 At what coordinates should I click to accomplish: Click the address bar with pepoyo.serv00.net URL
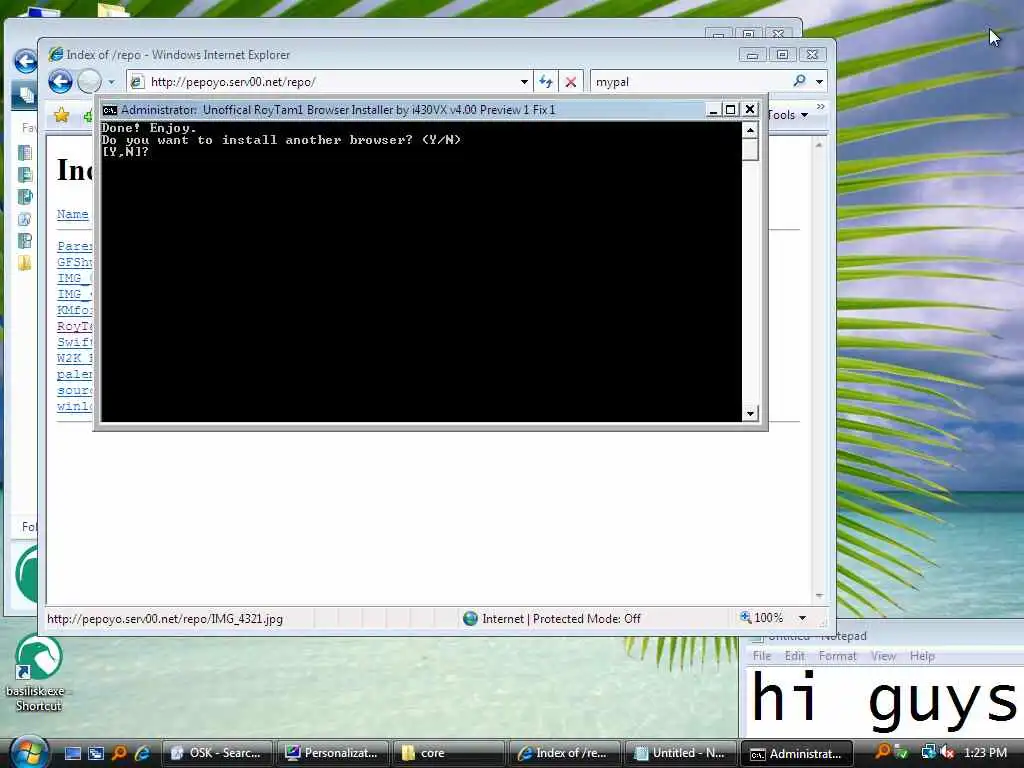[x=330, y=82]
